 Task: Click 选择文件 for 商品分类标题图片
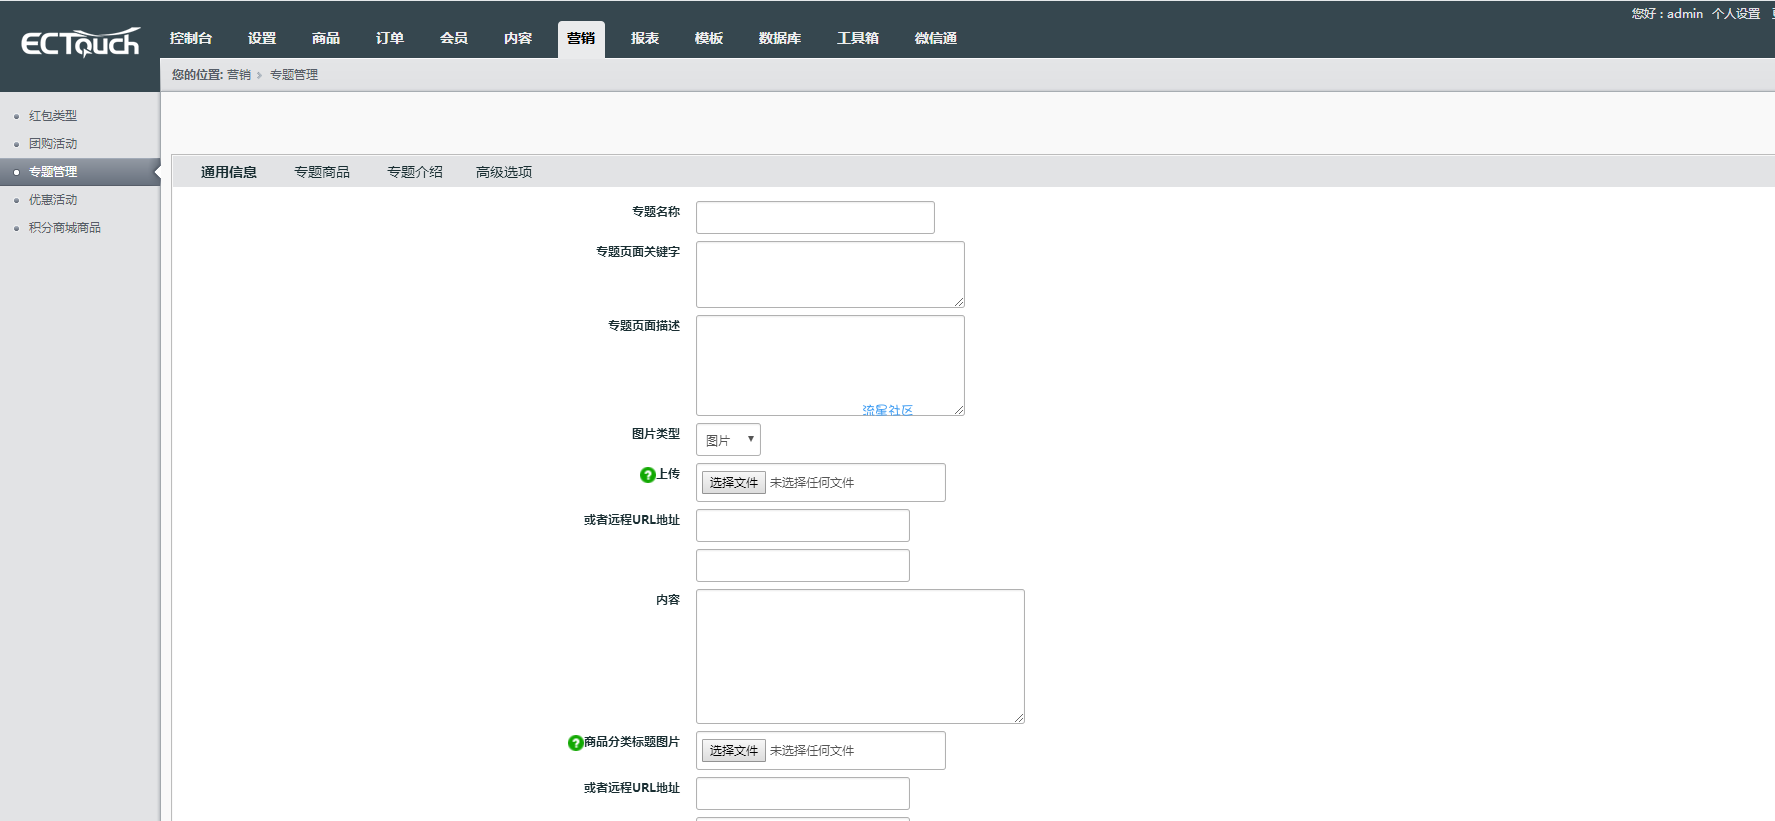[733, 750]
